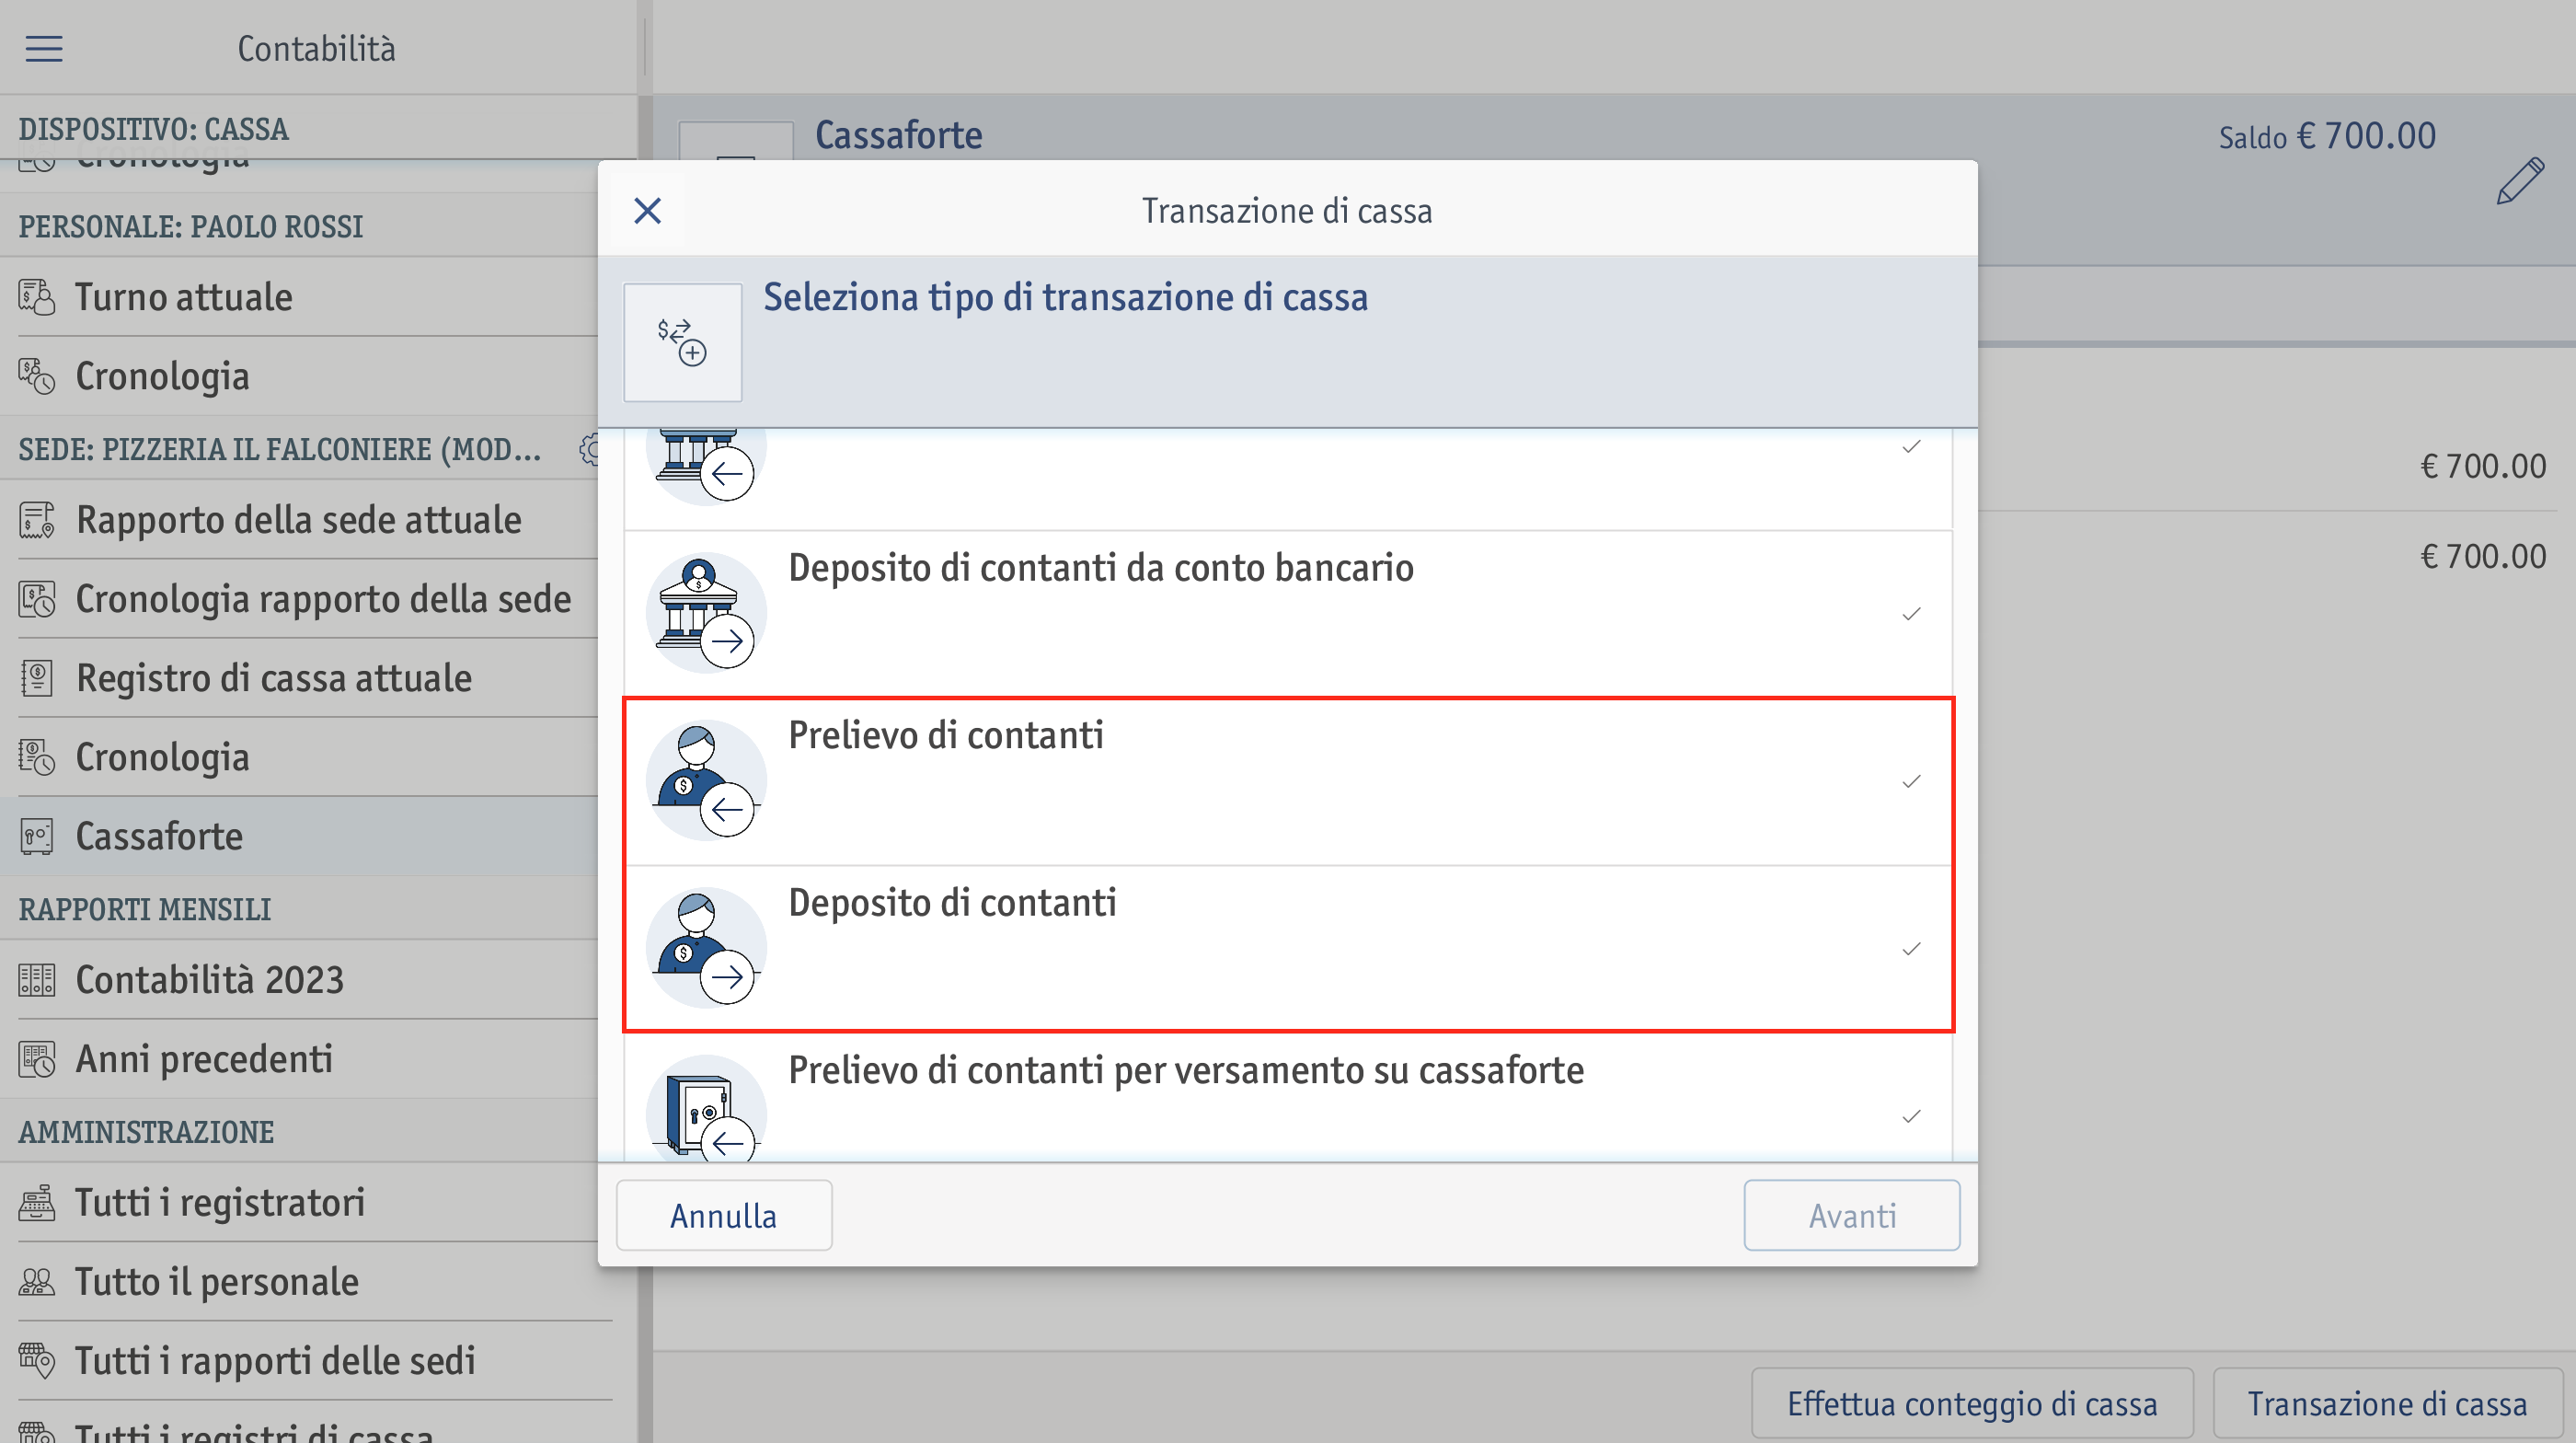2576x1443 pixels.
Task: Click the Prelievo di contanti person icon
Action: [706, 780]
